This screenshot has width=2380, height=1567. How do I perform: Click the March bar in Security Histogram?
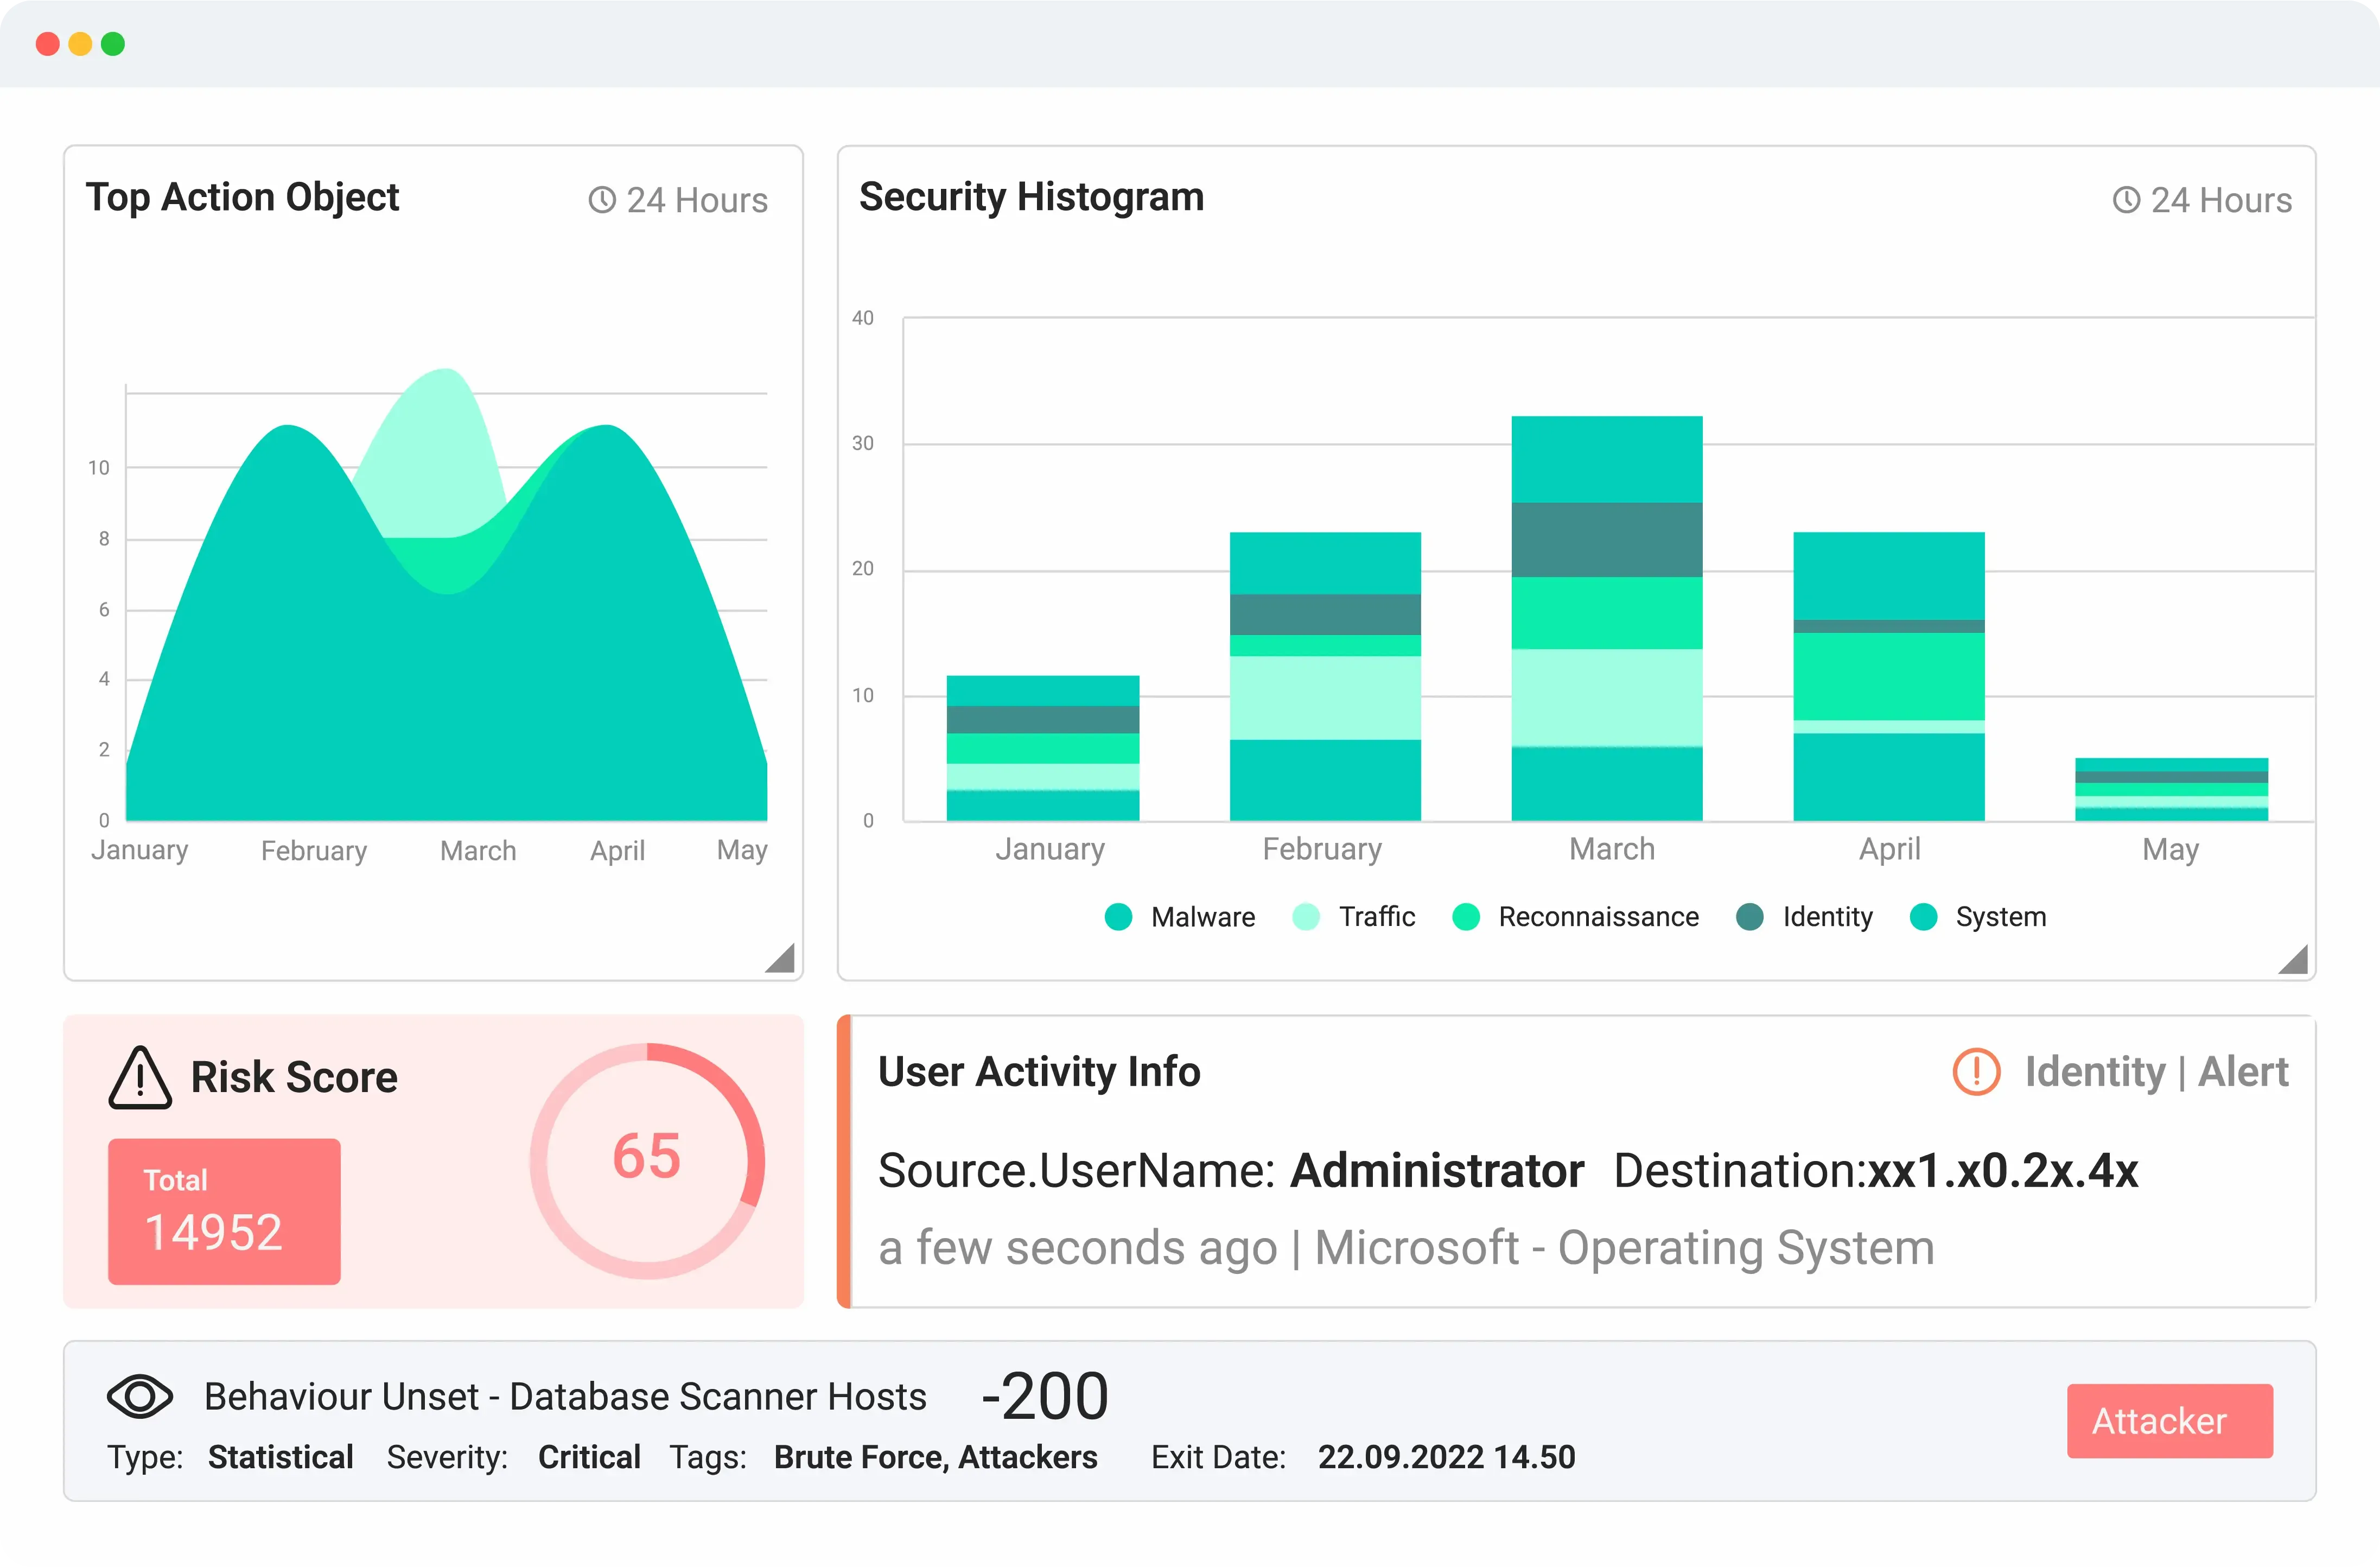tap(1606, 618)
